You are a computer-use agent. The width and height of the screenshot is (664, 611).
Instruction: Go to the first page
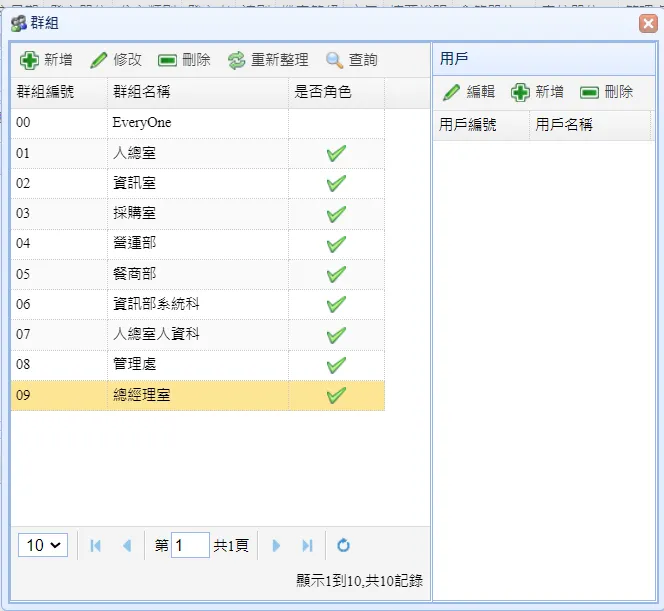[96, 545]
